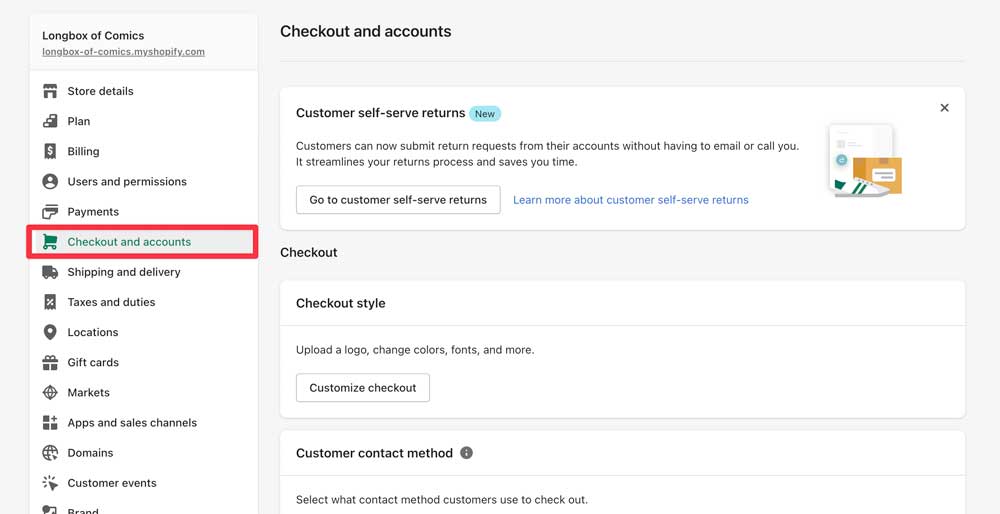
Task: Go to Domains settings
Action: (90, 453)
